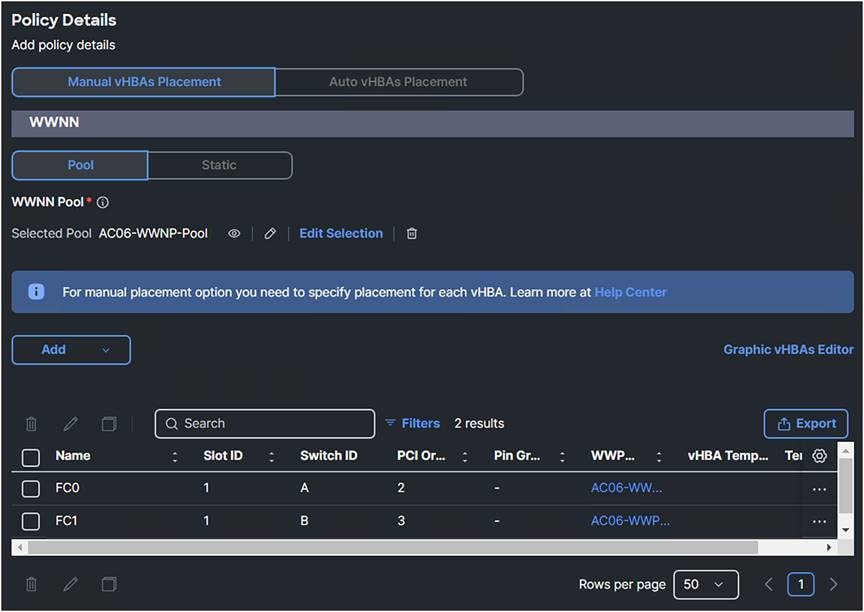
Task: Click selected pool name AC06-WWNP-Pool
Action: pyautogui.click(x=153, y=234)
